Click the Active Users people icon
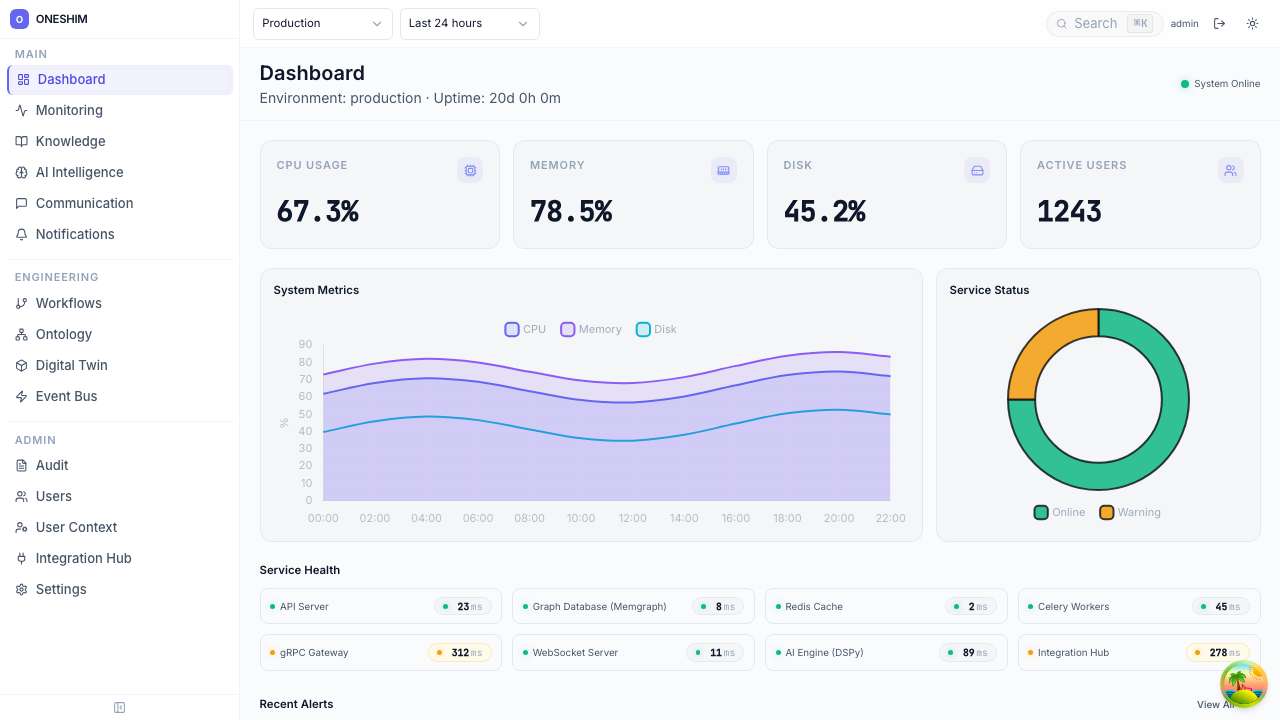Viewport: 1280px width, 720px height. [x=1230, y=170]
